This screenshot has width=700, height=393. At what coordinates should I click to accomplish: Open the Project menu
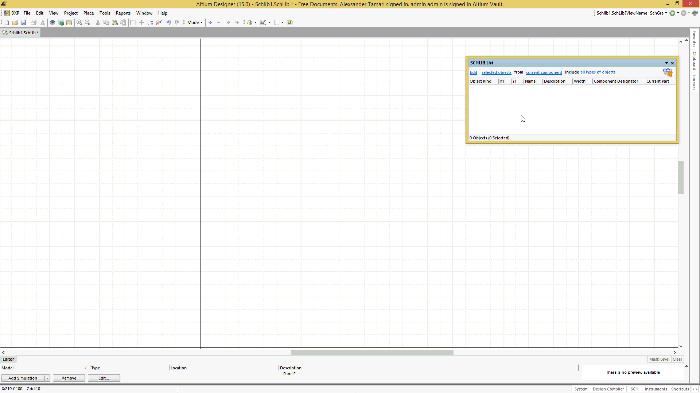(x=71, y=13)
